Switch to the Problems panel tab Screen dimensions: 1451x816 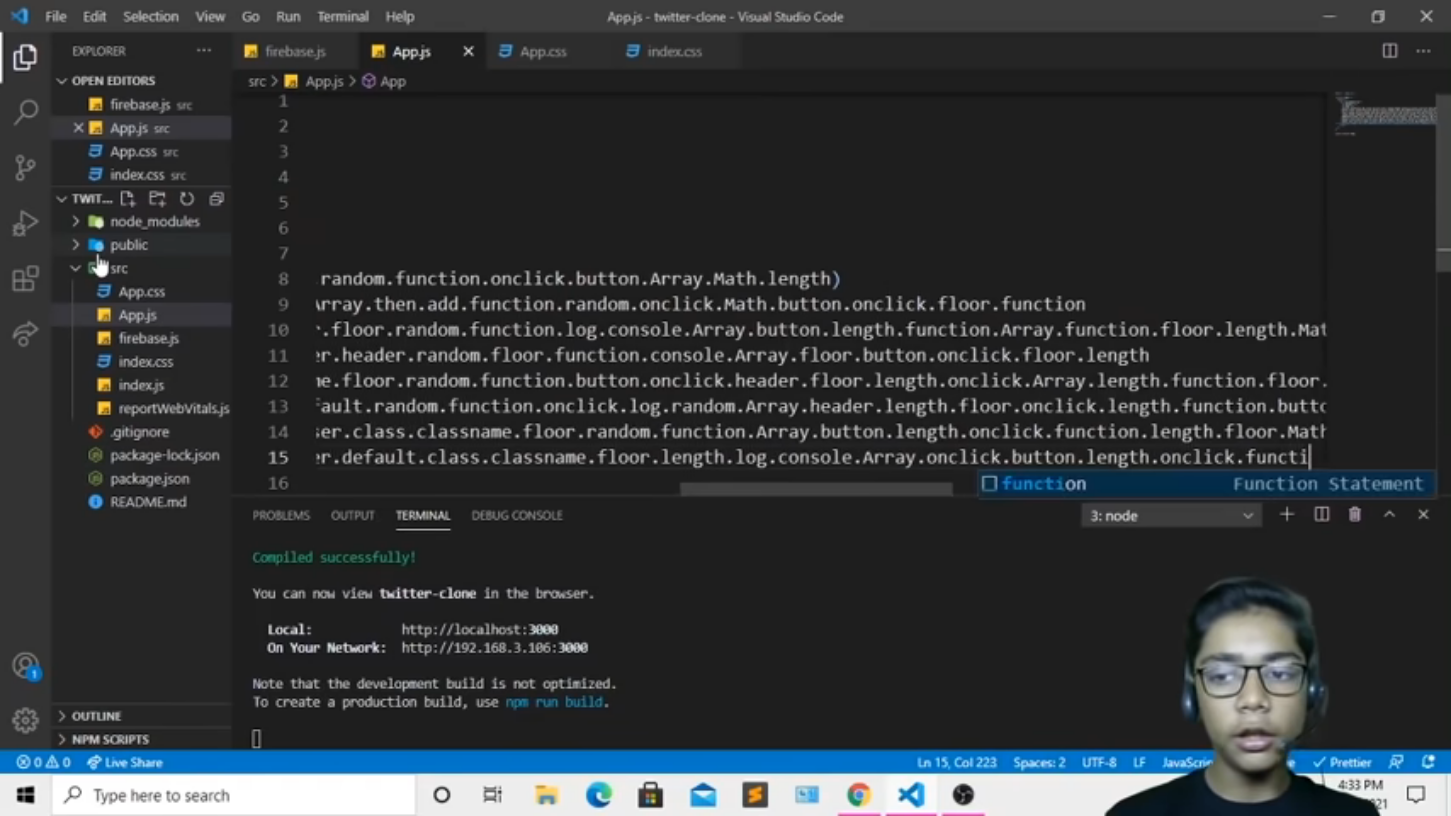pyautogui.click(x=281, y=515)
